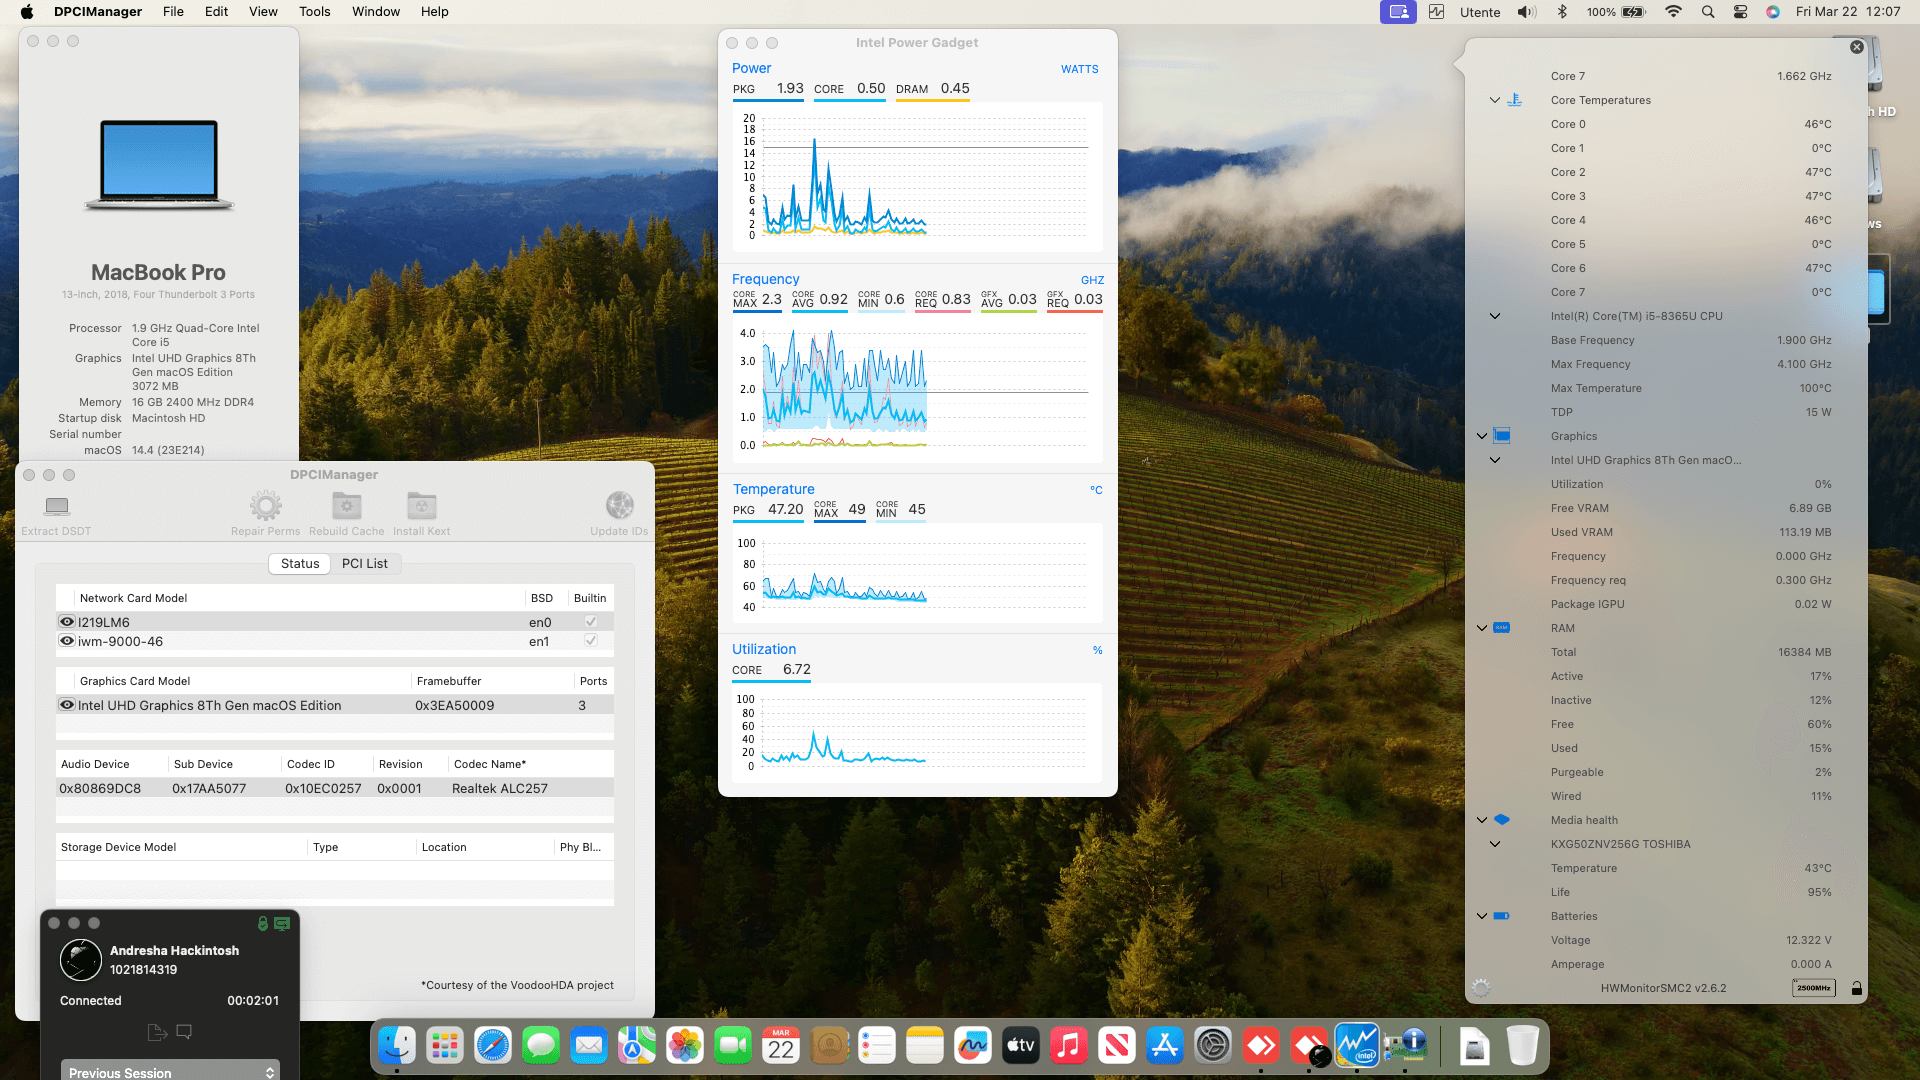This screenshot has width=1920, height=1080.
Task: Switch to the Status tab in DPCIManager
Action: pyautogui.click(x=300, y=563)
